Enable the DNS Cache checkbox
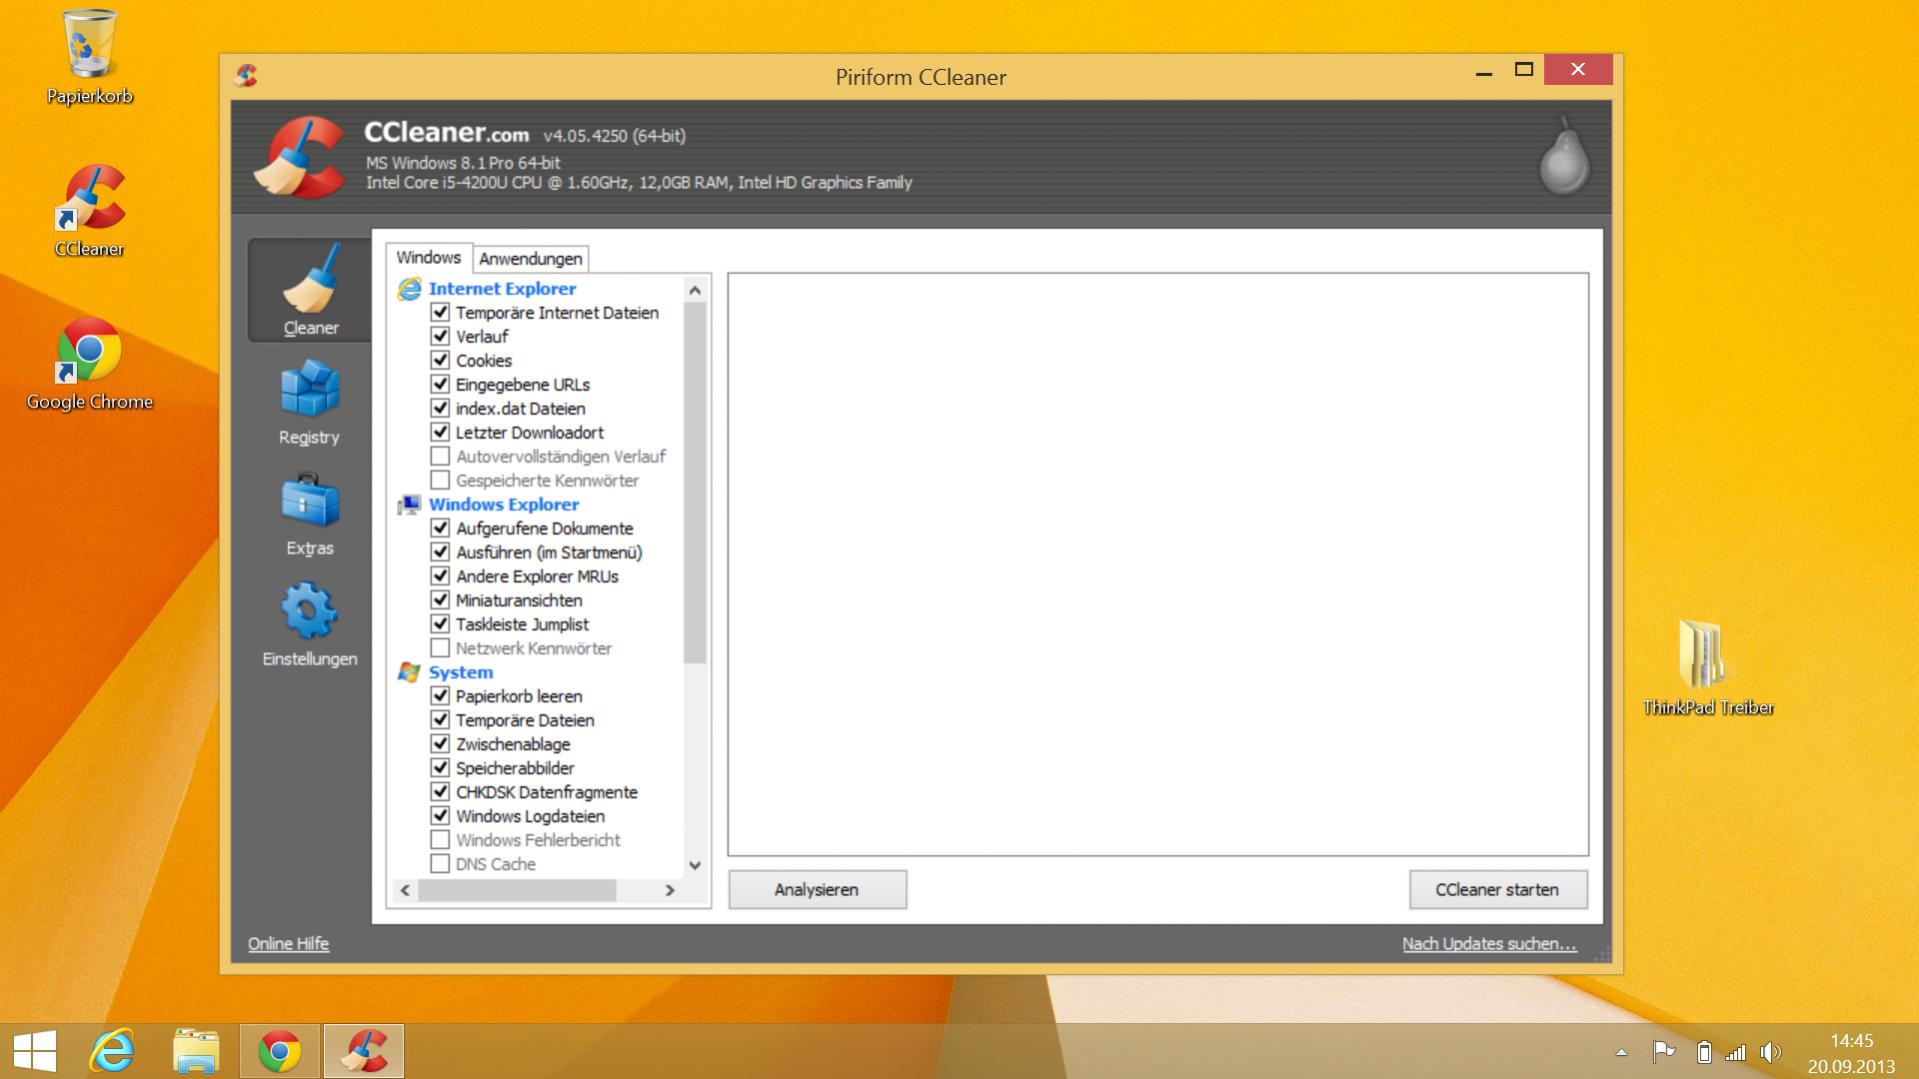This screenshot has width=1919, height=1079. coord(440,864)
